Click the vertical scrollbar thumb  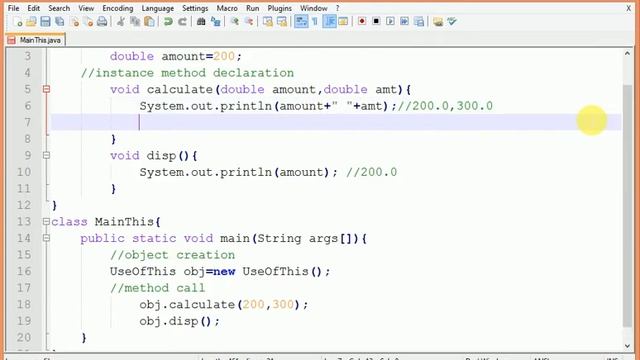coord(628,206)
